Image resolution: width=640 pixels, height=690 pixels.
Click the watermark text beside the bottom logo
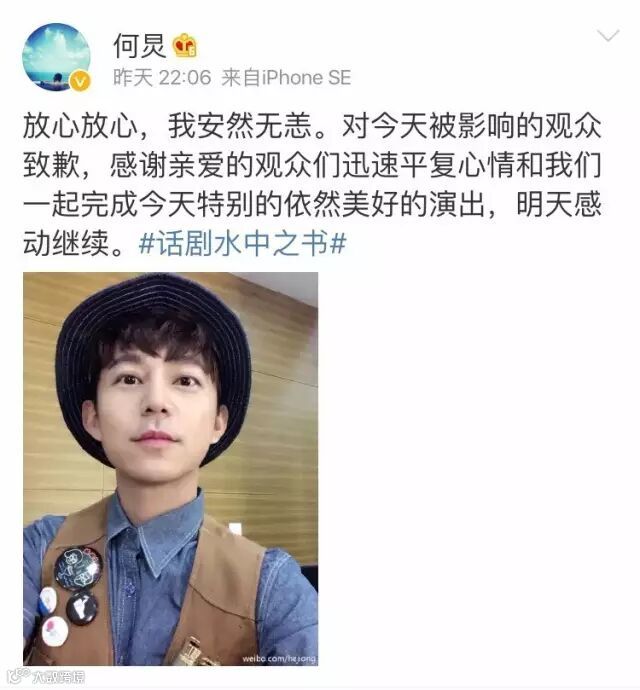[x=59, y=676]
